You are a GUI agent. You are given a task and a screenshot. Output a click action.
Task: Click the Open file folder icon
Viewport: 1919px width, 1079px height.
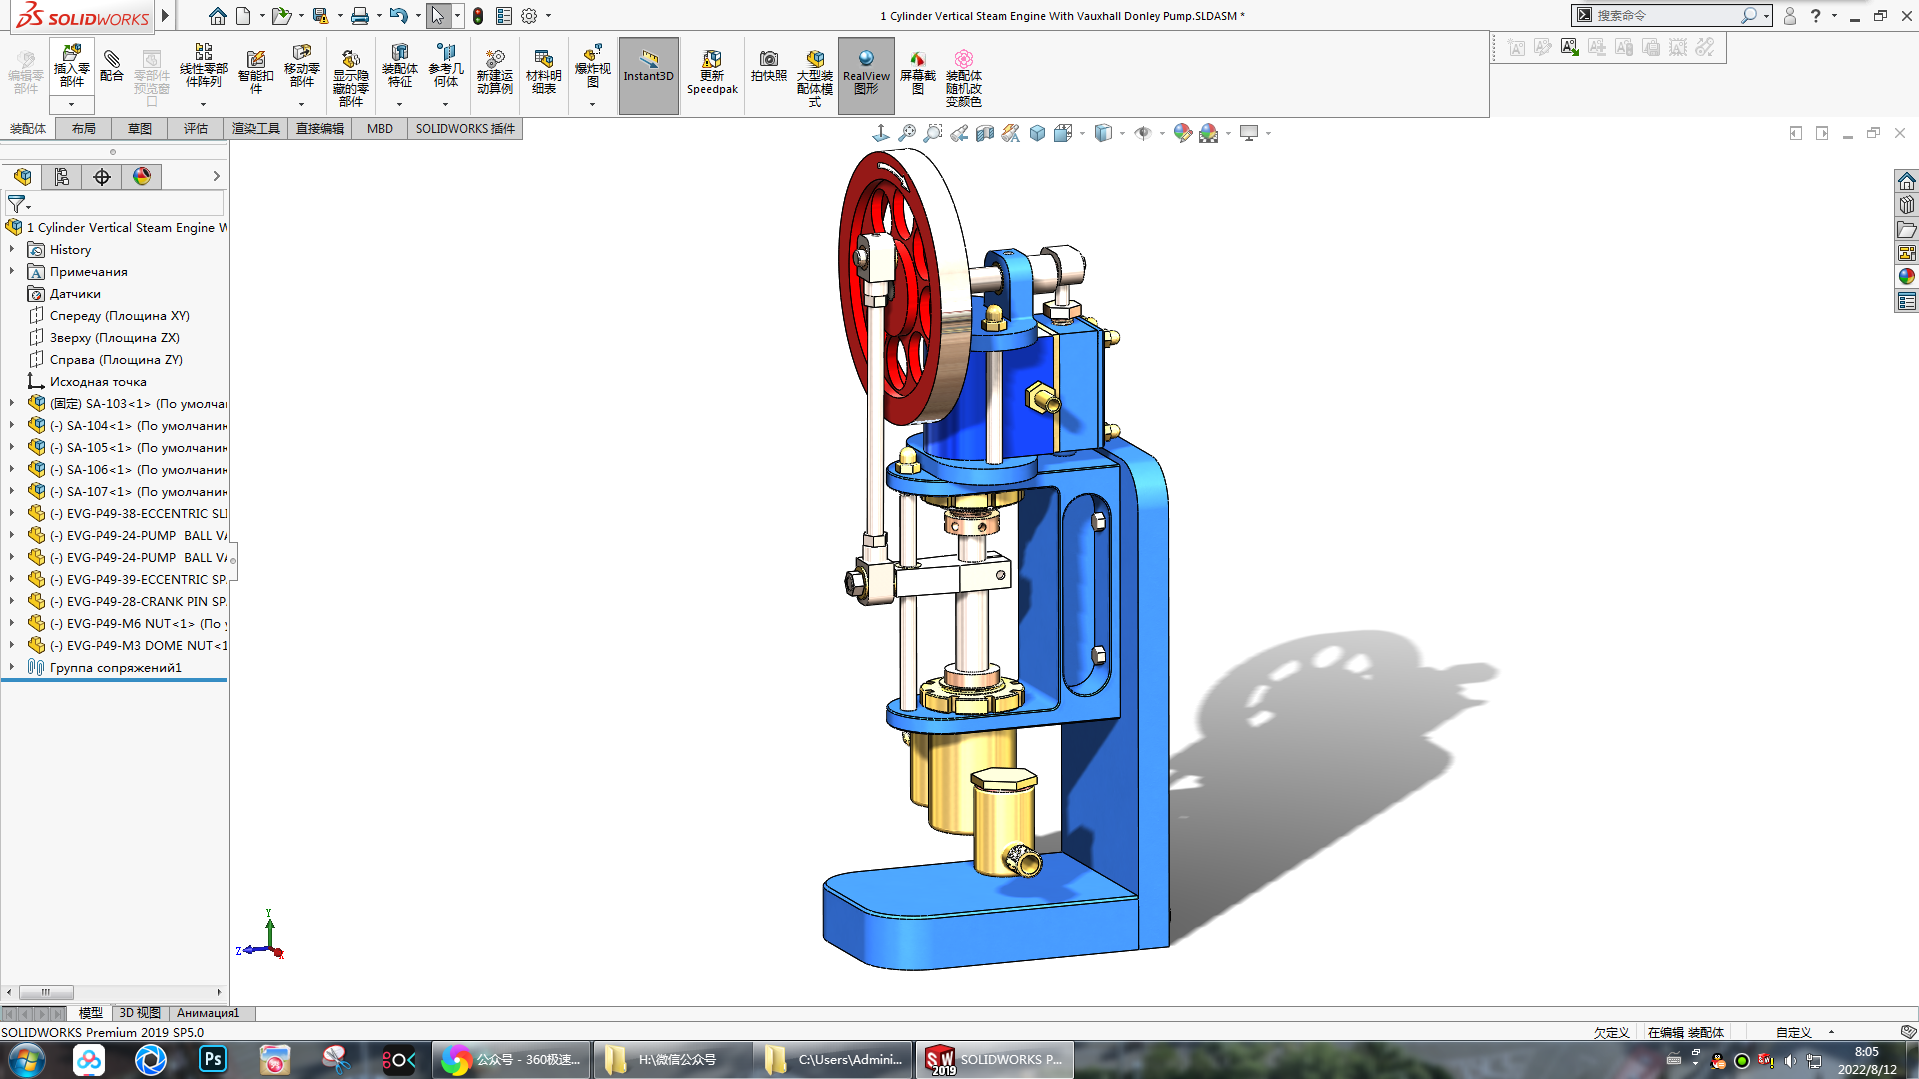(x=281, y=16)
